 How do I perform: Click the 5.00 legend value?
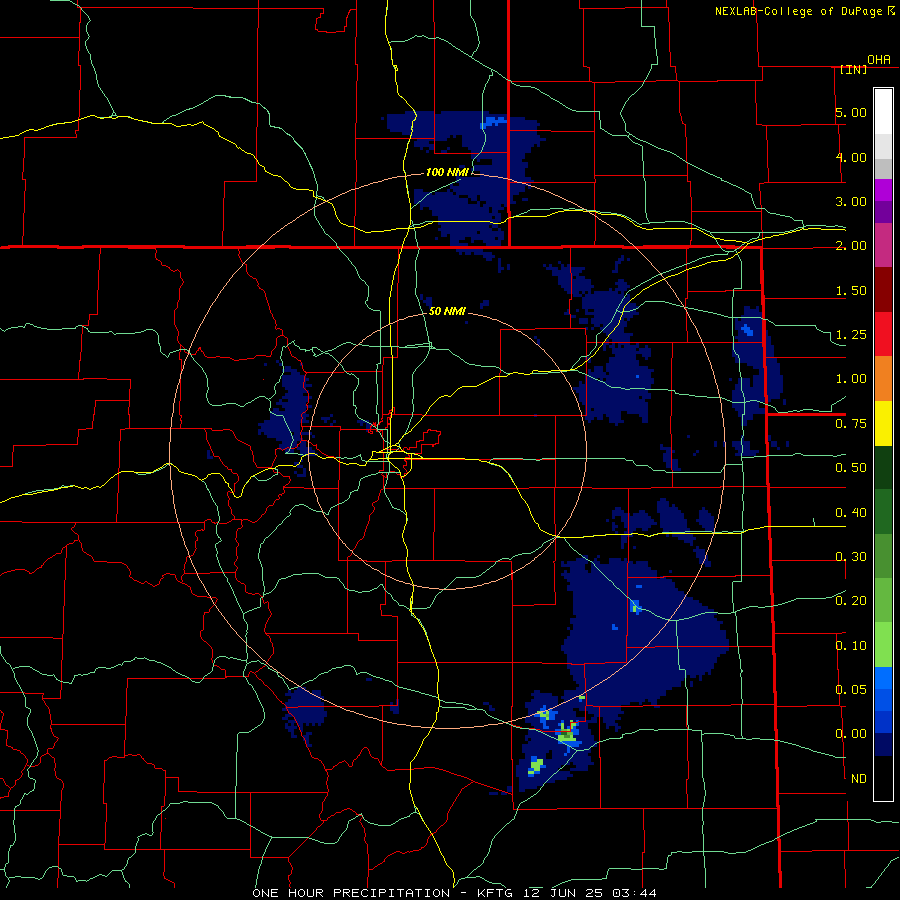click(851, 112)
